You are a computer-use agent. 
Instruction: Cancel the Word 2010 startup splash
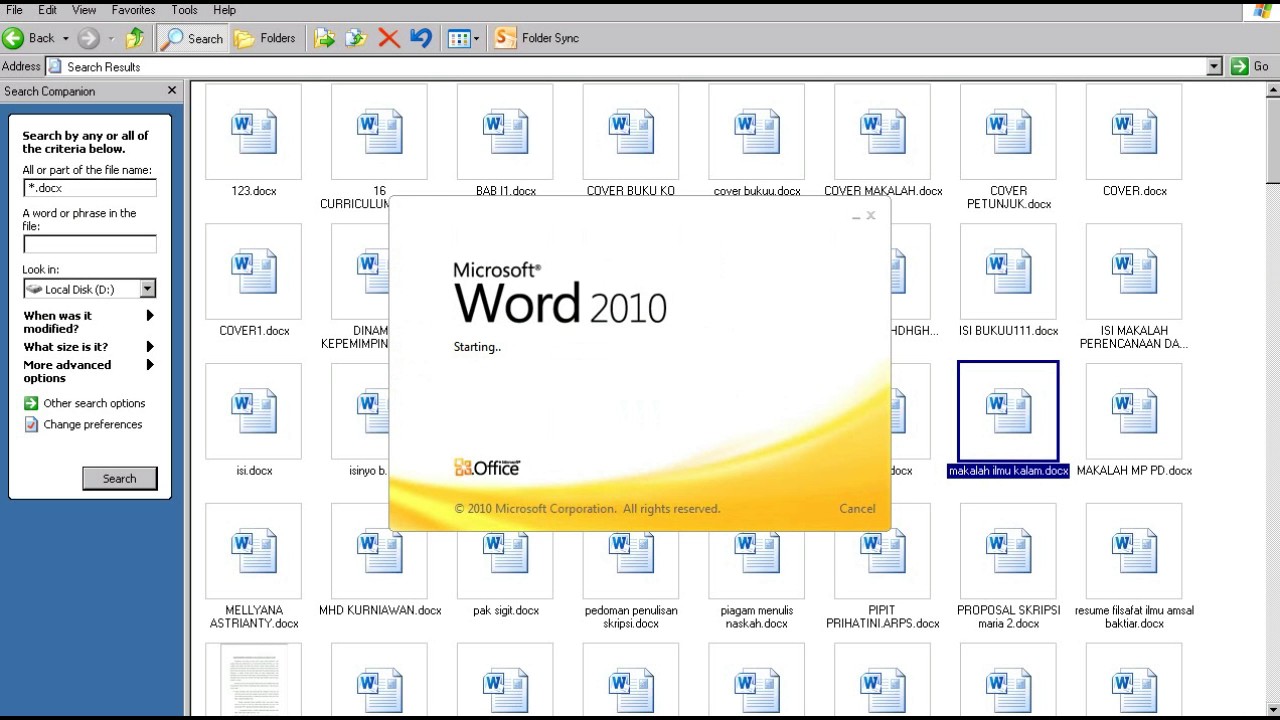click(x=857, y=508)
